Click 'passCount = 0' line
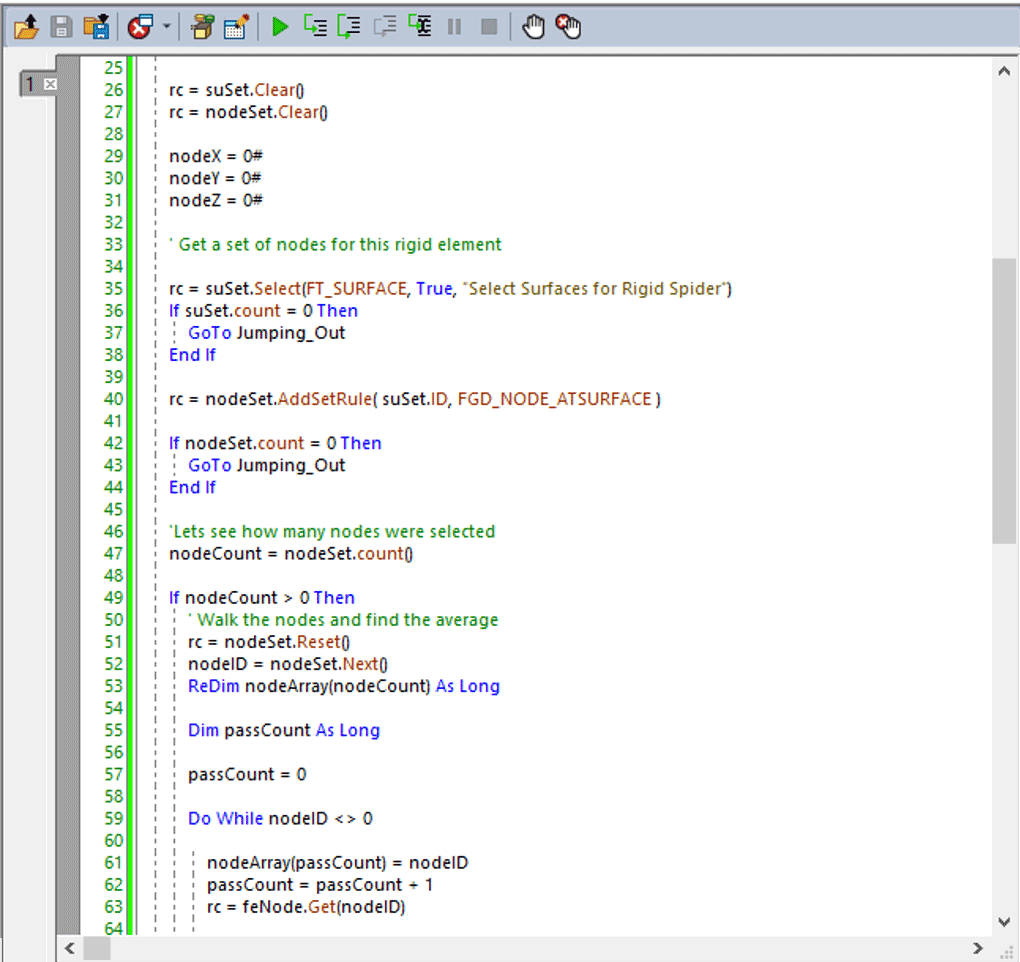Viewport: 1020px width, 962px height. (x=247, y=775)
